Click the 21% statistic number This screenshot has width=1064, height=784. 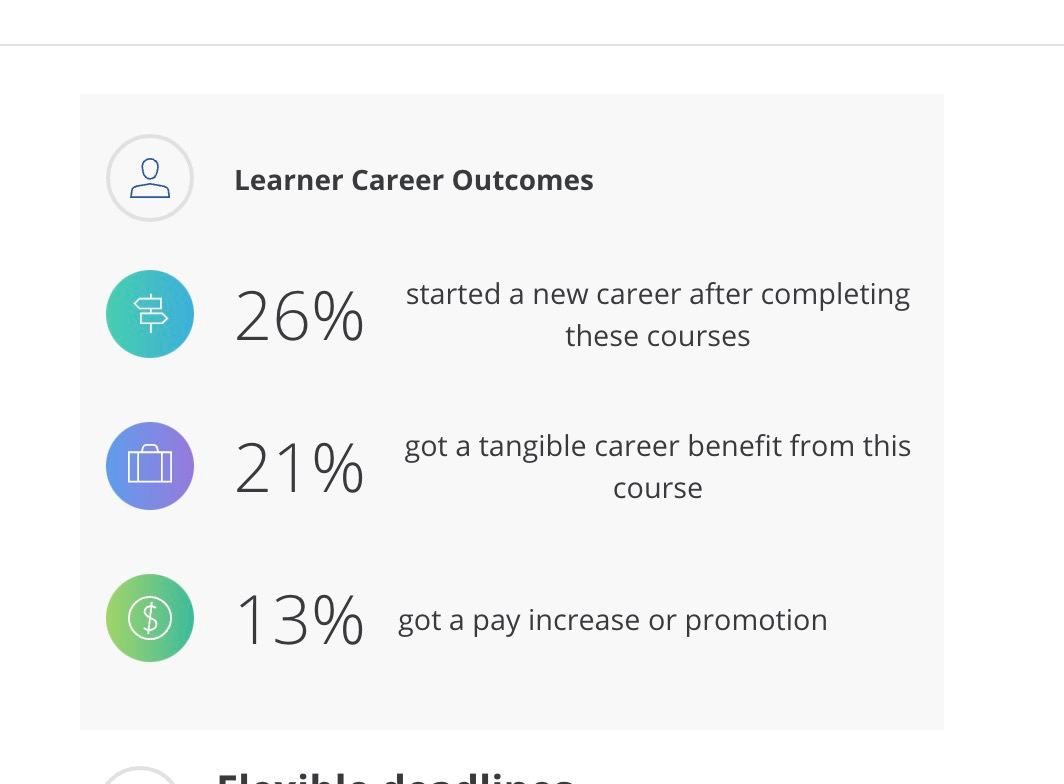[x=299, y=468]
